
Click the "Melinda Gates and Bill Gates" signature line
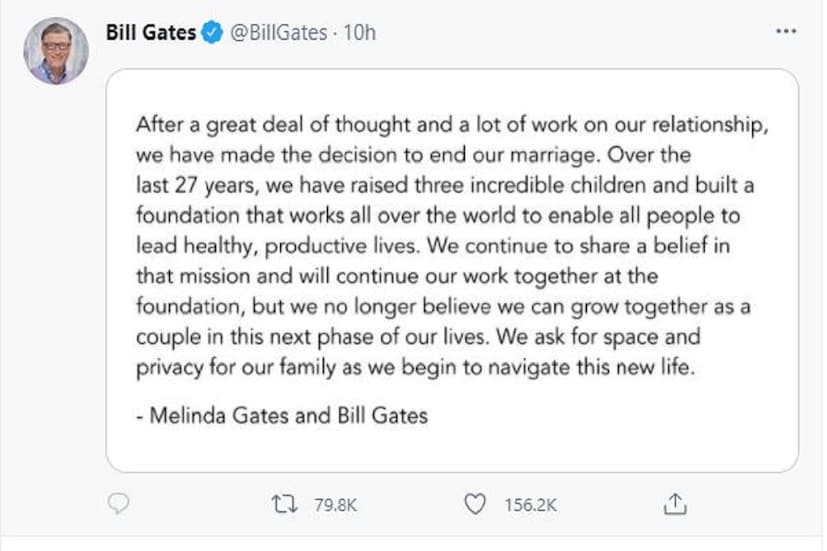[281, 414]
